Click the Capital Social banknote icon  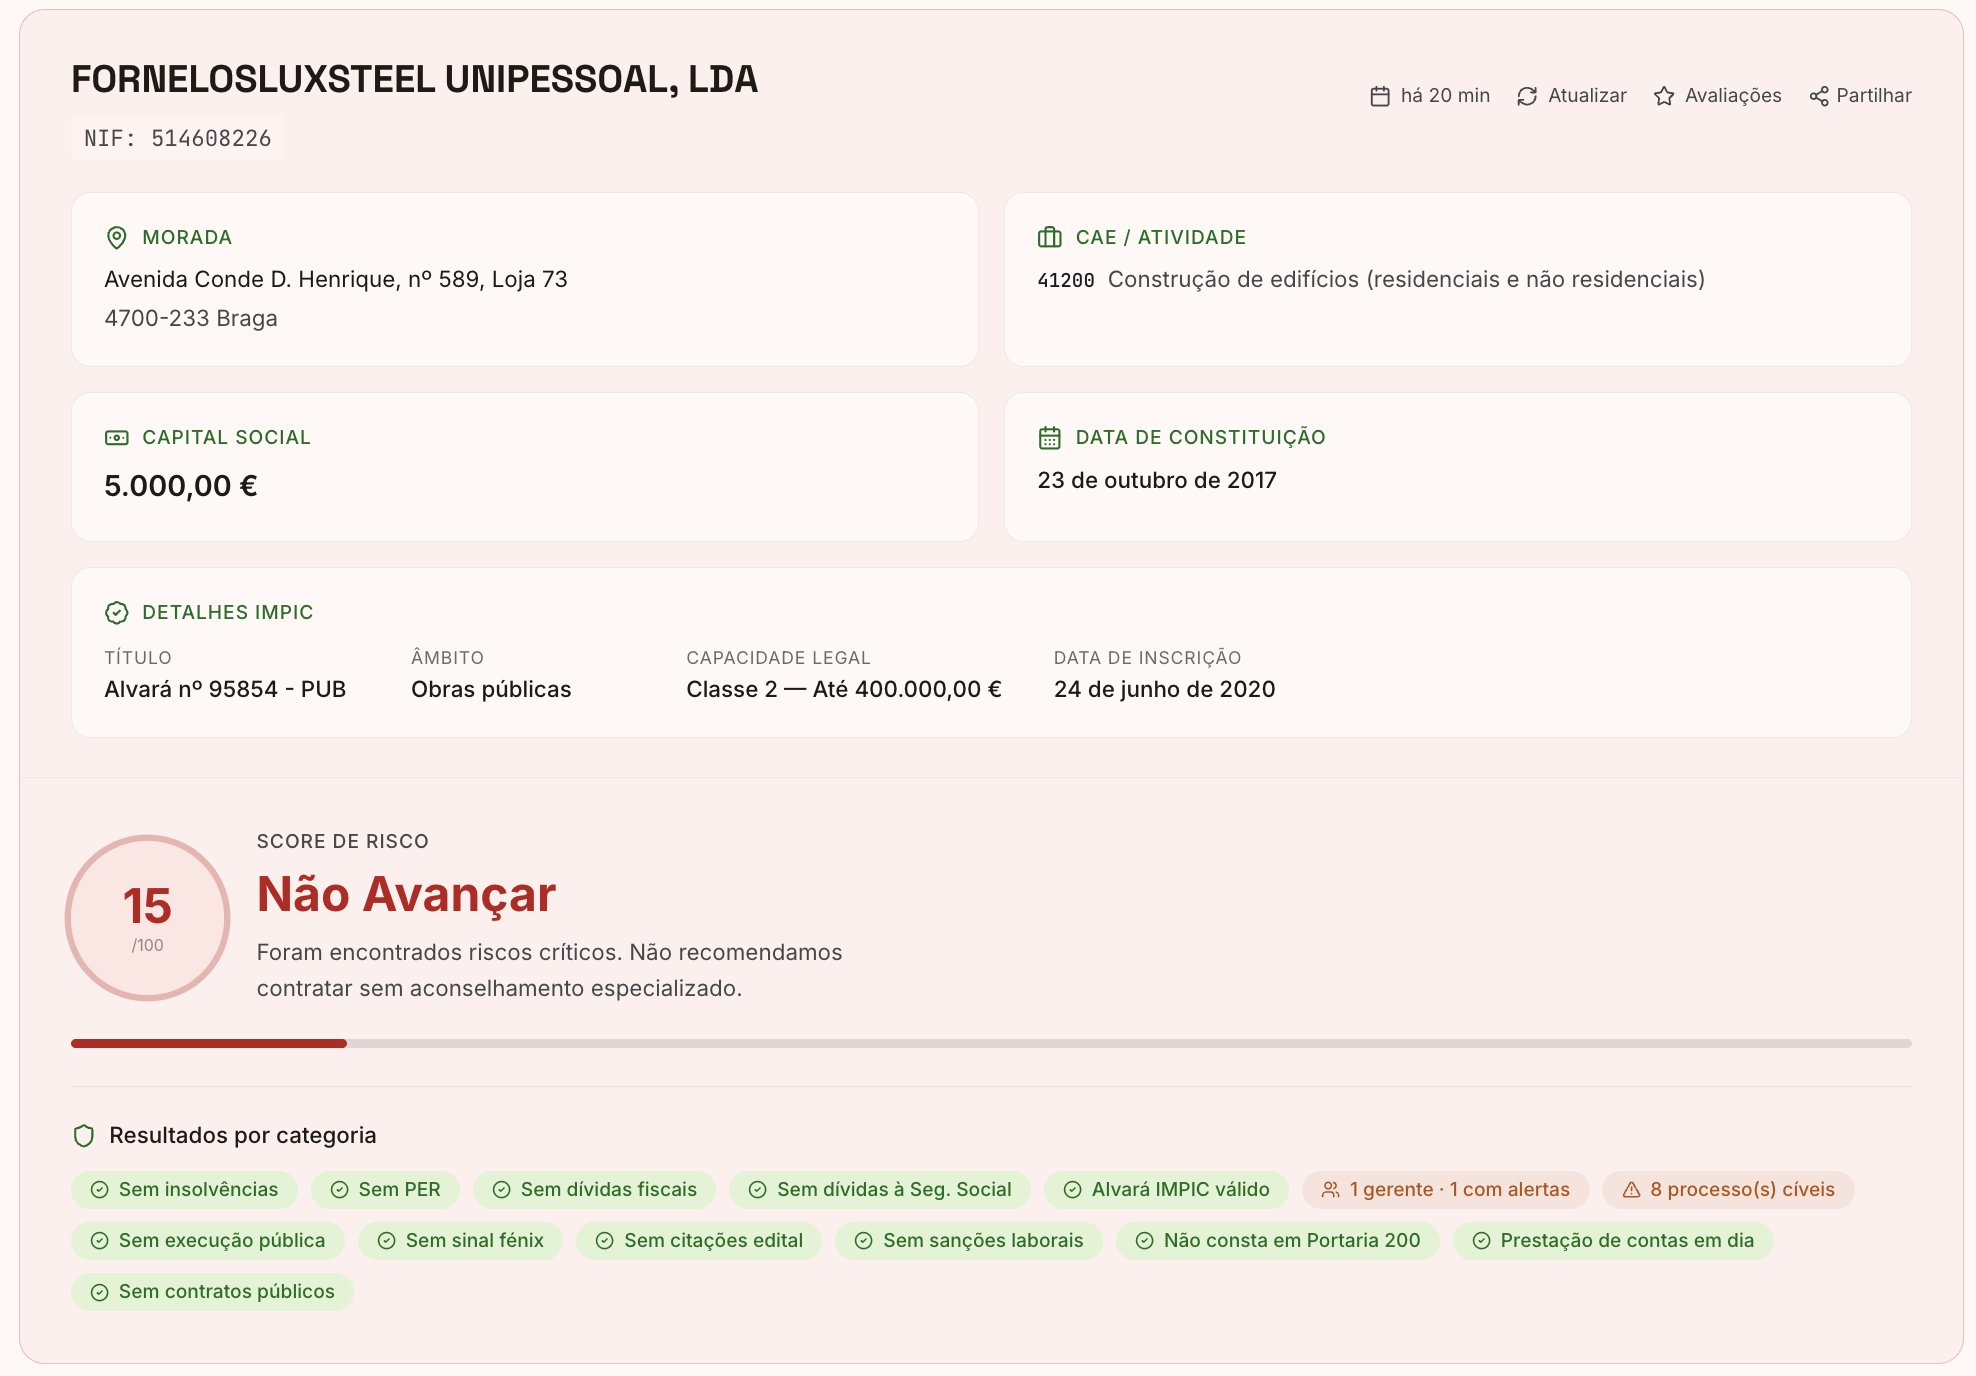tap(117, 438)
